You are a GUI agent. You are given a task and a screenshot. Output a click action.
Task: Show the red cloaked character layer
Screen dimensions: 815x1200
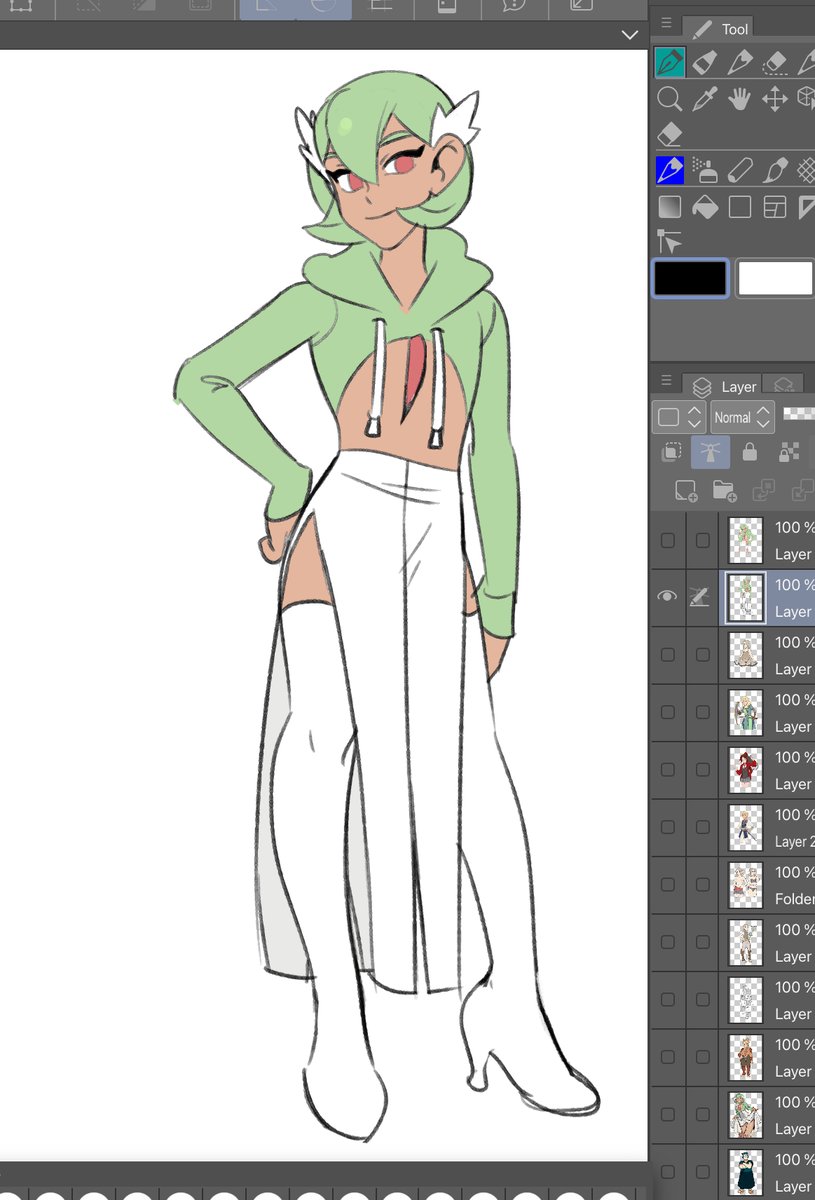[x=667, y=770]
